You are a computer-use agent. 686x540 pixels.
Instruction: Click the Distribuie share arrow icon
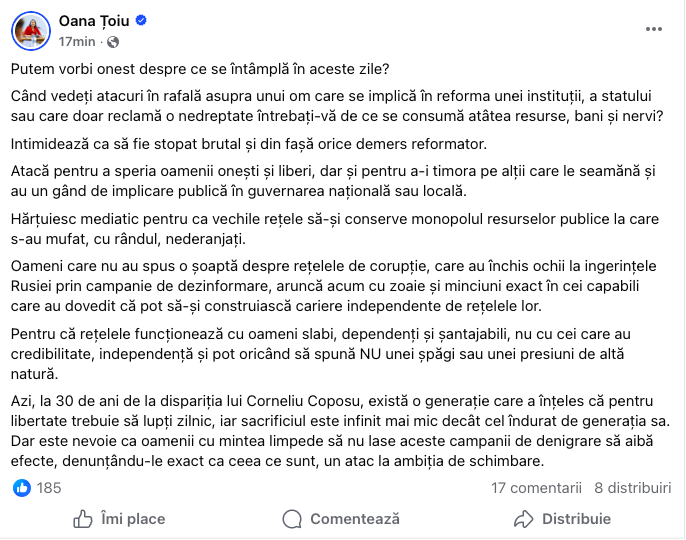tap(523, 519)
